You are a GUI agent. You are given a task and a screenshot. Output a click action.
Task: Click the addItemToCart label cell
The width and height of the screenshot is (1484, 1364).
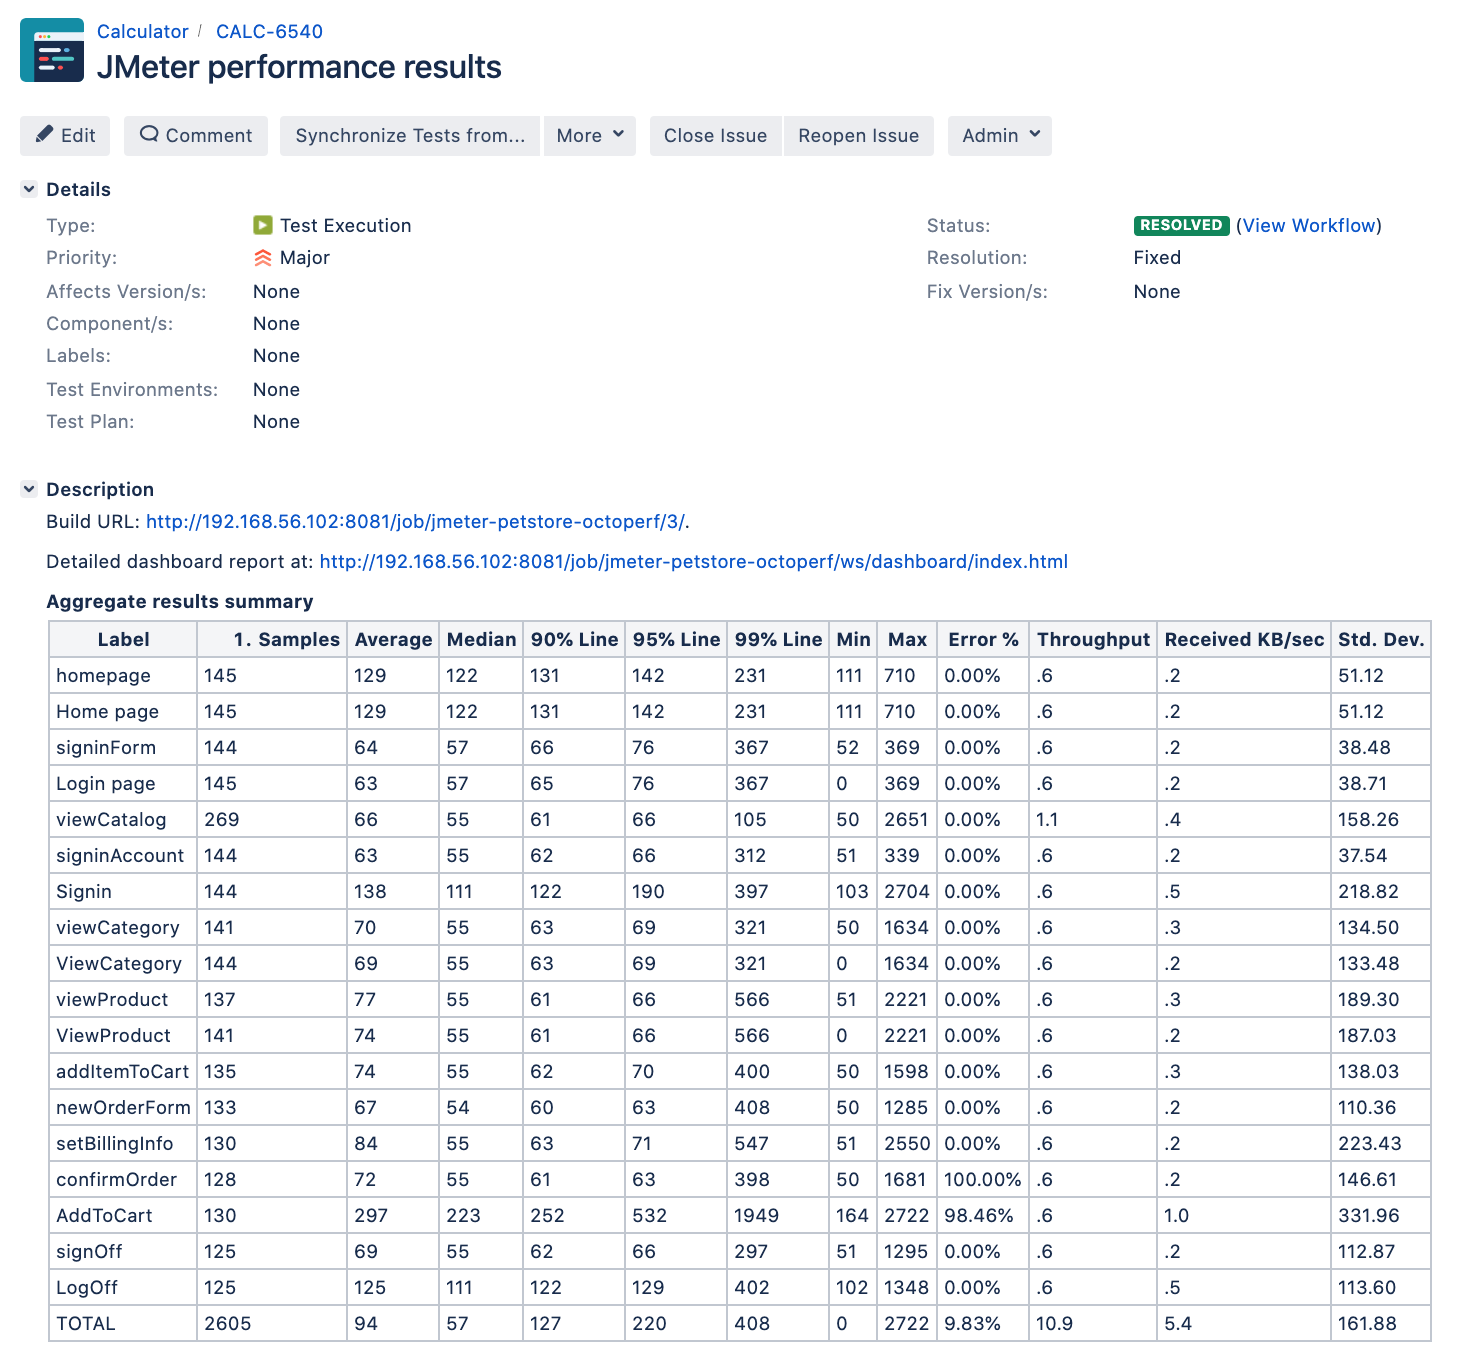coord(123,1072)
